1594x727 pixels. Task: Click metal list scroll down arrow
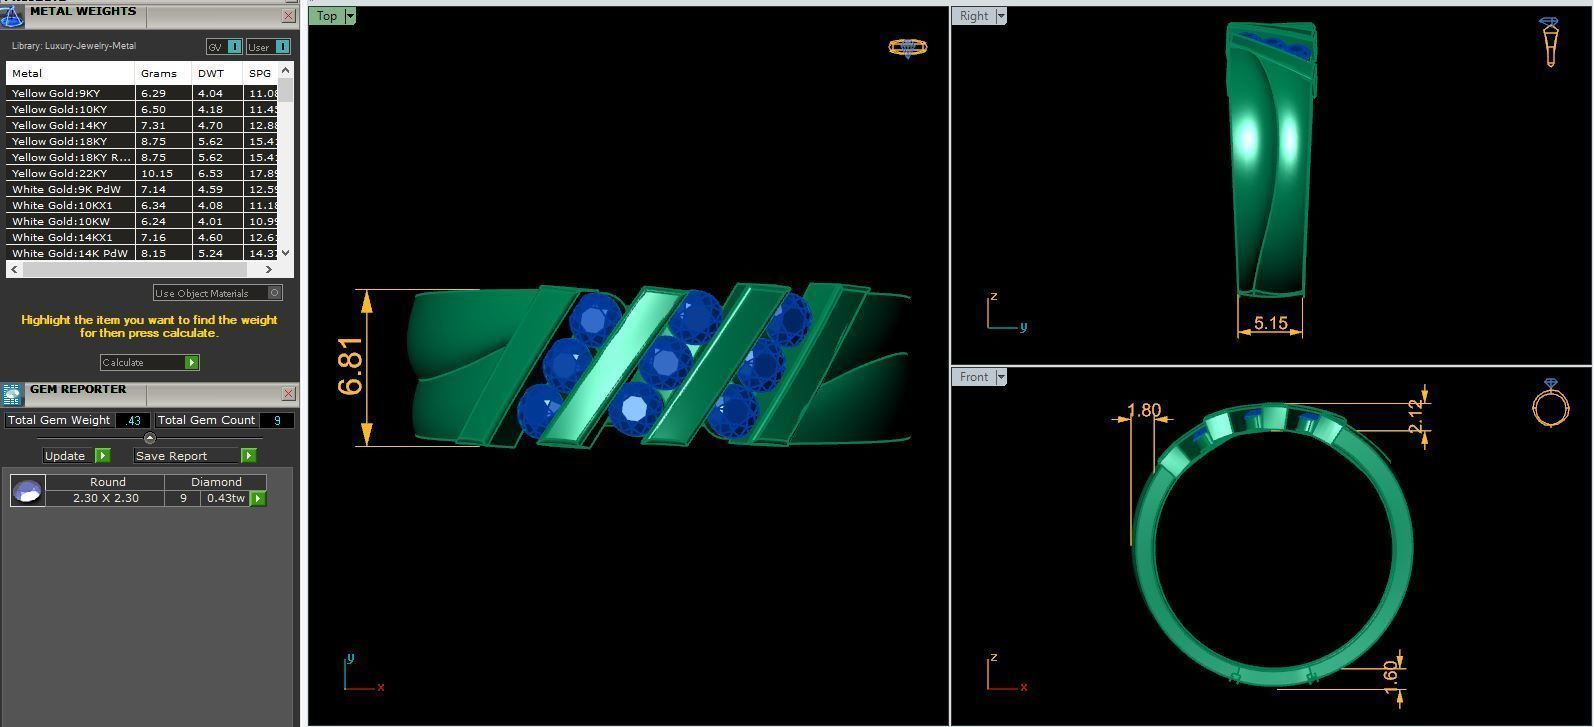click(286, 253)
